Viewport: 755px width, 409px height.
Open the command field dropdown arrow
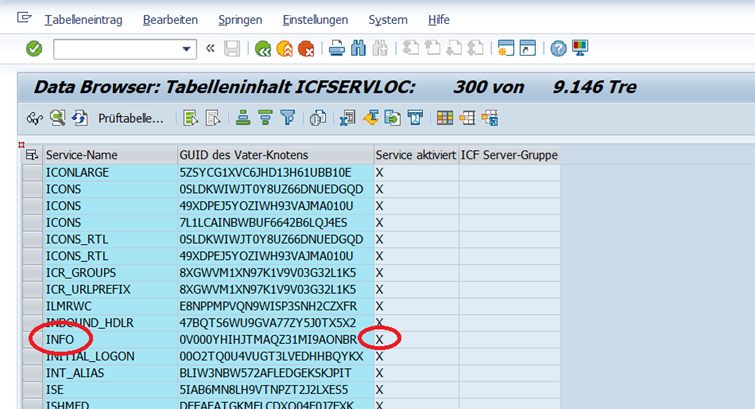click(x=186, y=49)
